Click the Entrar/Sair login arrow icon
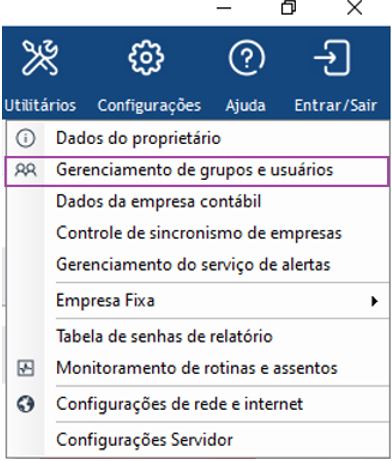The image size is (392, 461). point(333,58)
